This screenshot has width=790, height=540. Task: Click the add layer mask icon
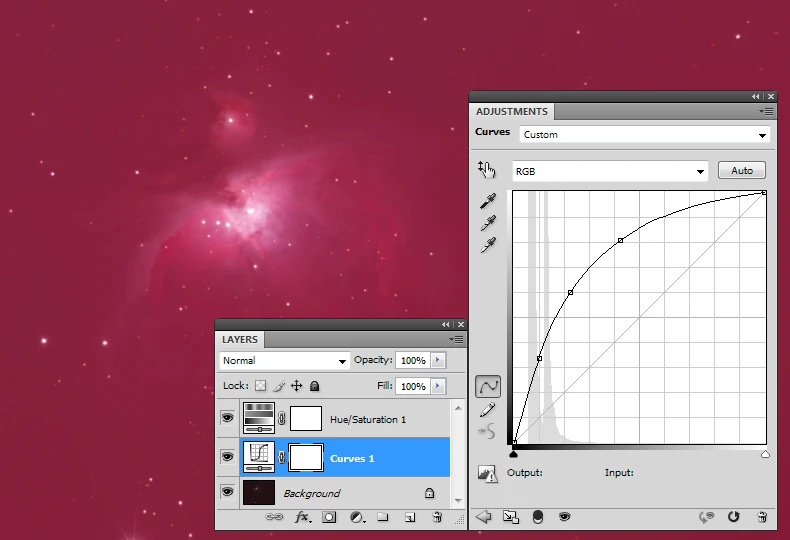(x=329, y=517)
